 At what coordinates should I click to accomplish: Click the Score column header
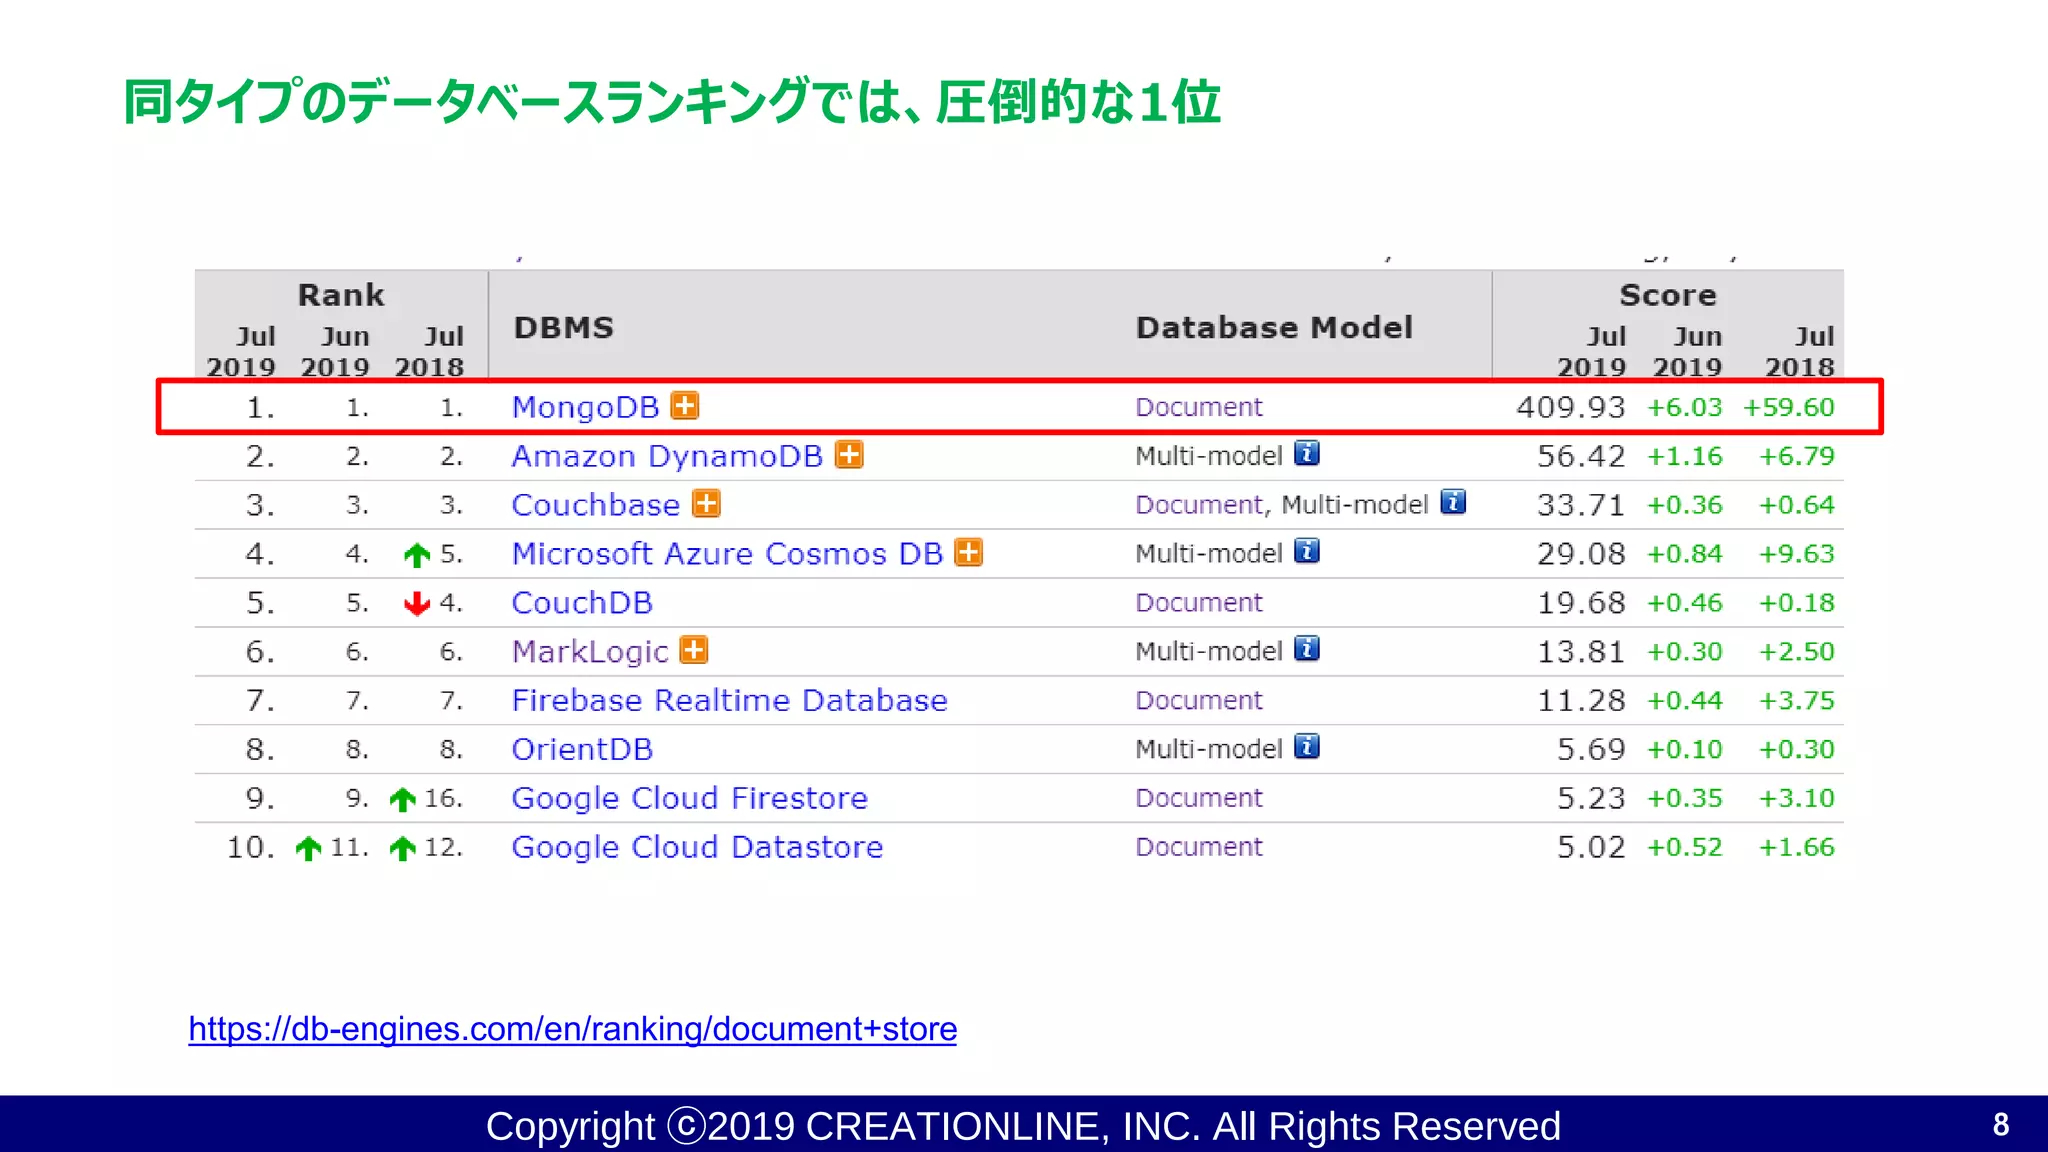[x=1668, y=295]
